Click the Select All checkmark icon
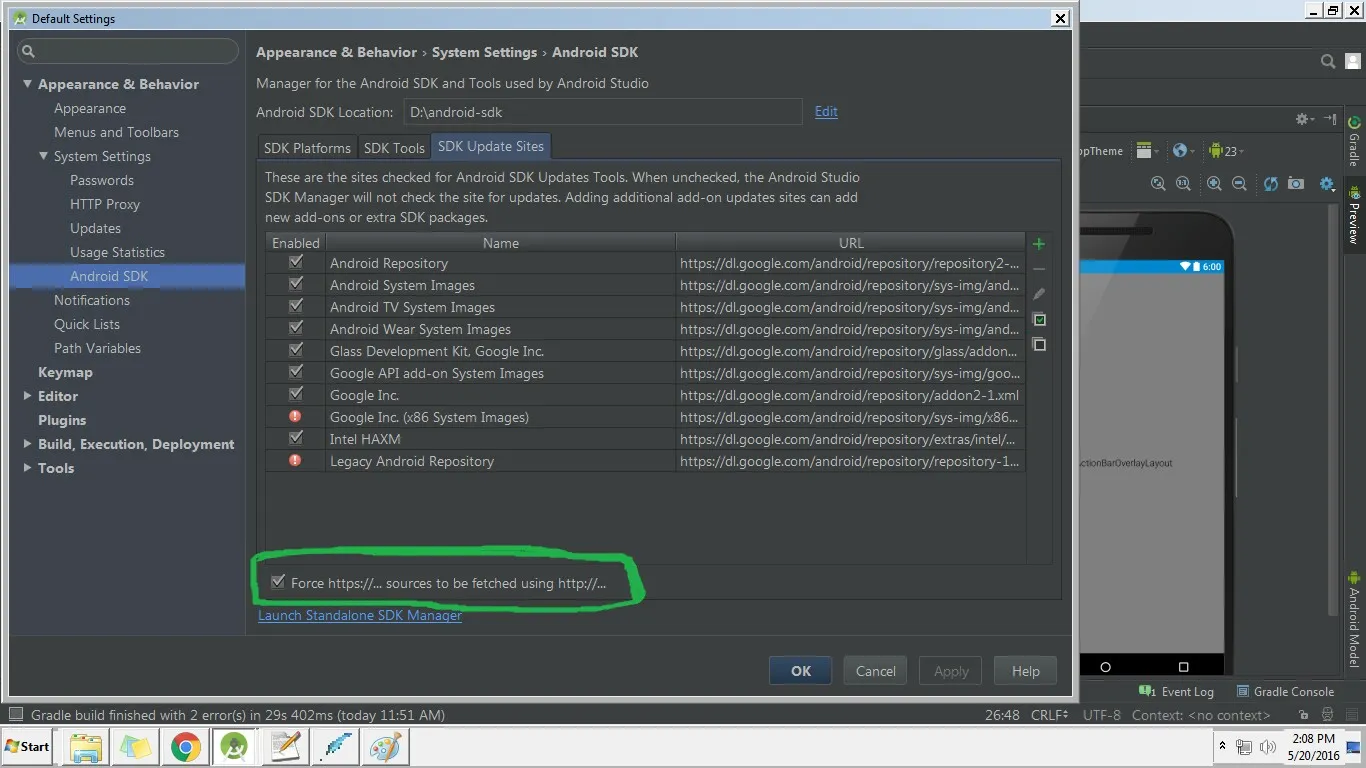Viewport: 1366px width, 768px height. [1039, 319]
